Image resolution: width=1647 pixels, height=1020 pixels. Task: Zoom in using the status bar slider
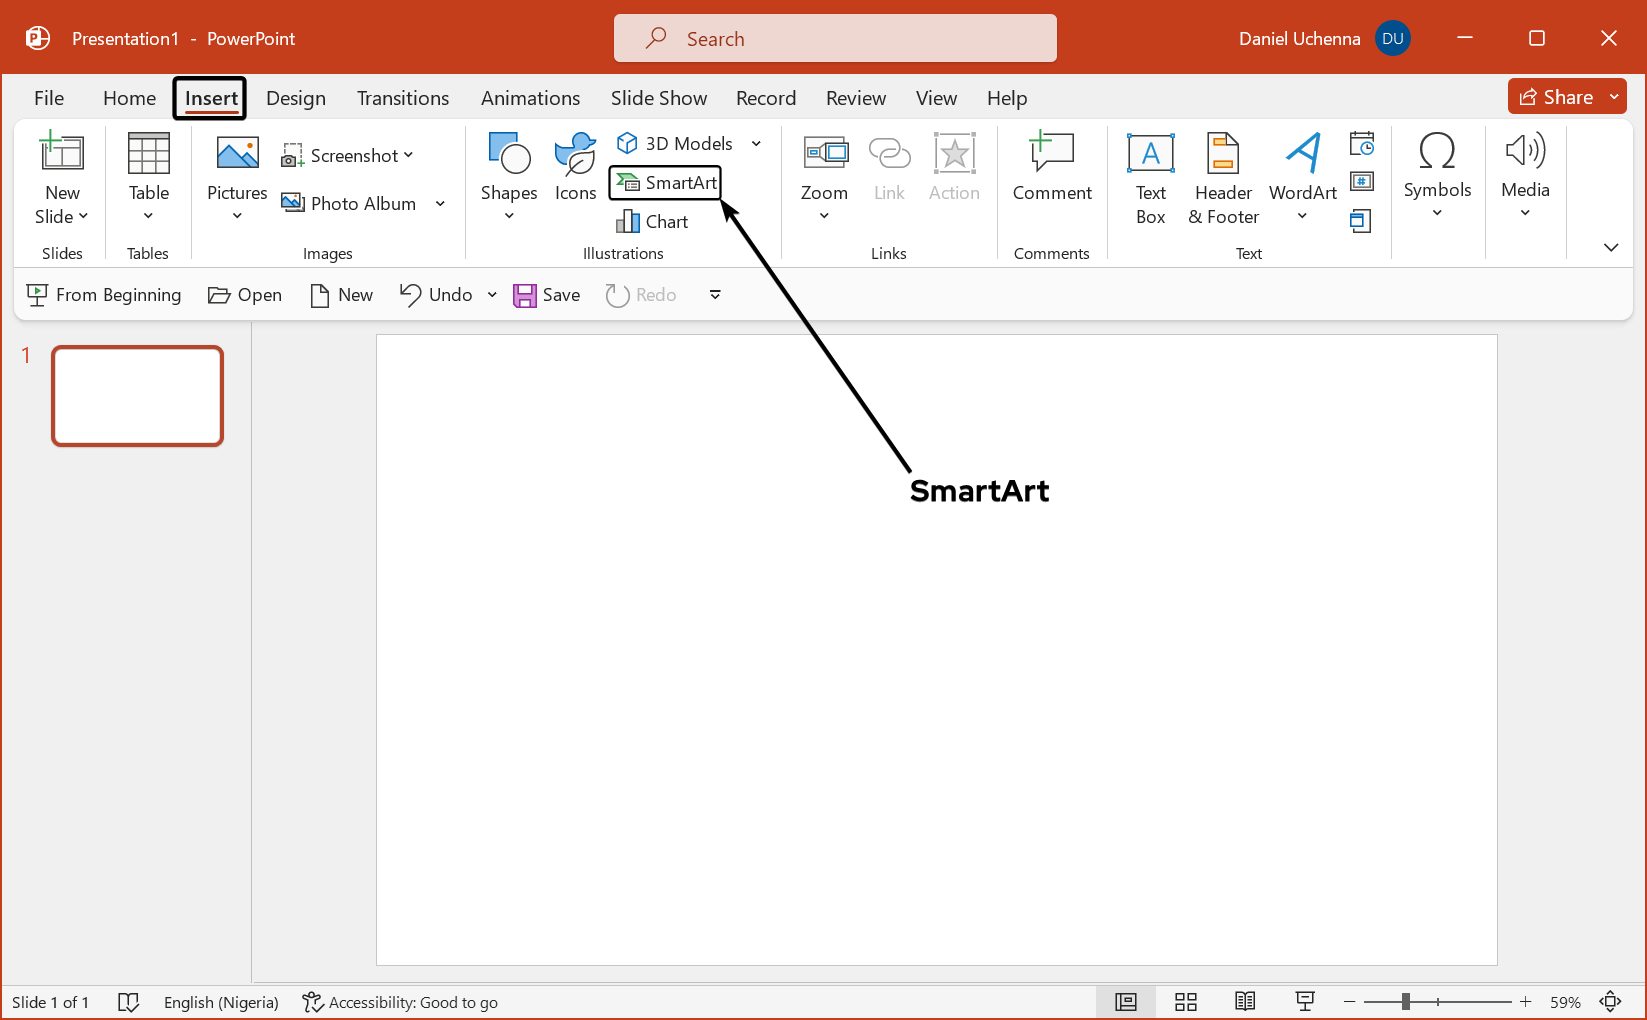point(1525,1001)
